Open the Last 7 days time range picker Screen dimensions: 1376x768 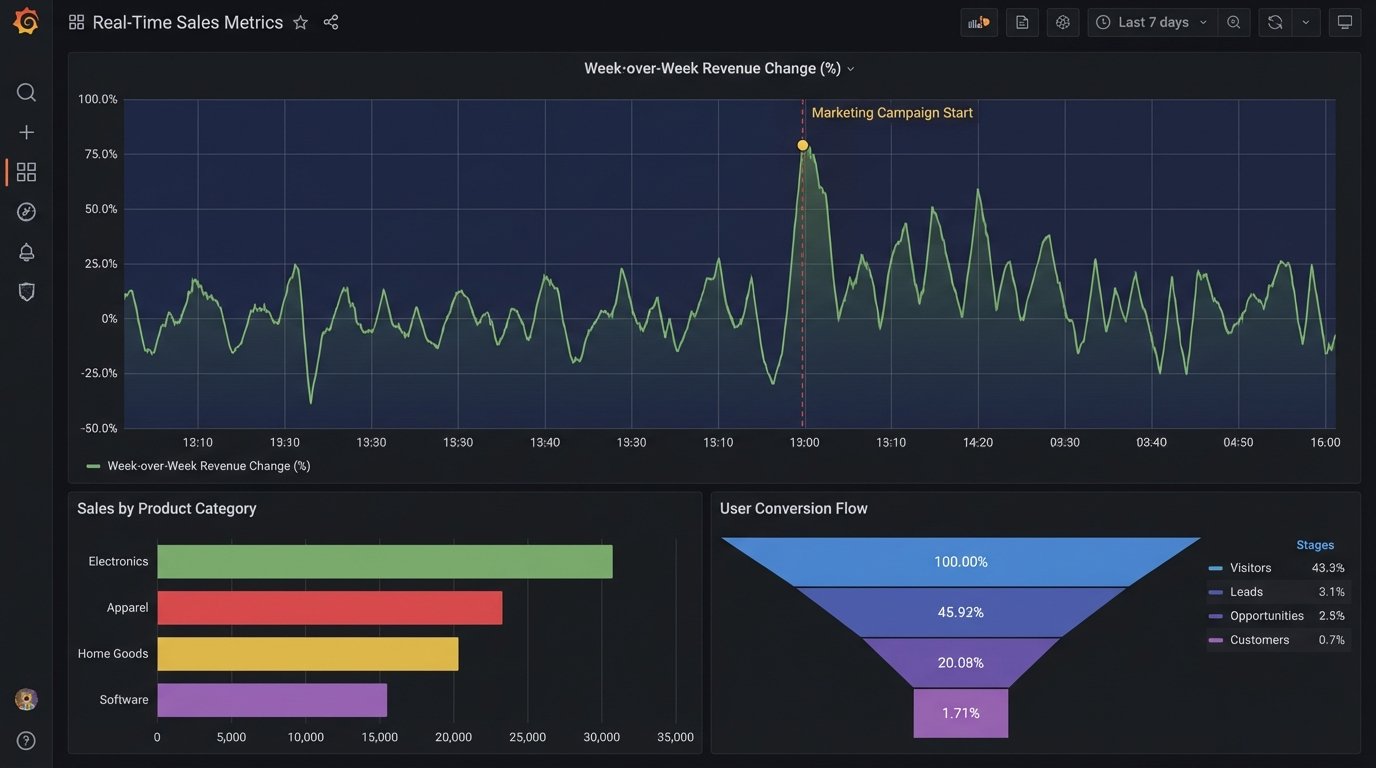point(1150,21)
